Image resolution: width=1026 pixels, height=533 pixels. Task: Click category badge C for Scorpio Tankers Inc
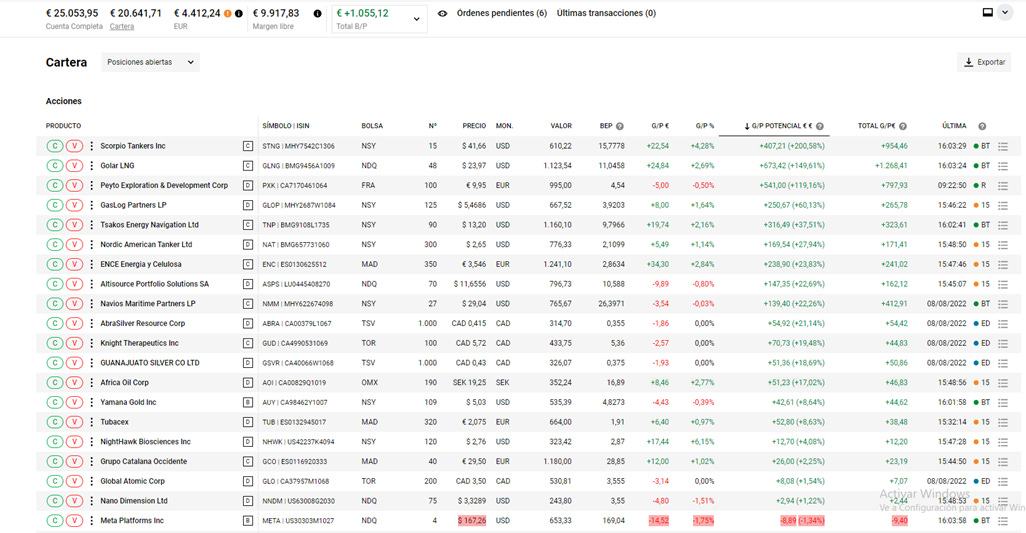click(x=248, y=146)
